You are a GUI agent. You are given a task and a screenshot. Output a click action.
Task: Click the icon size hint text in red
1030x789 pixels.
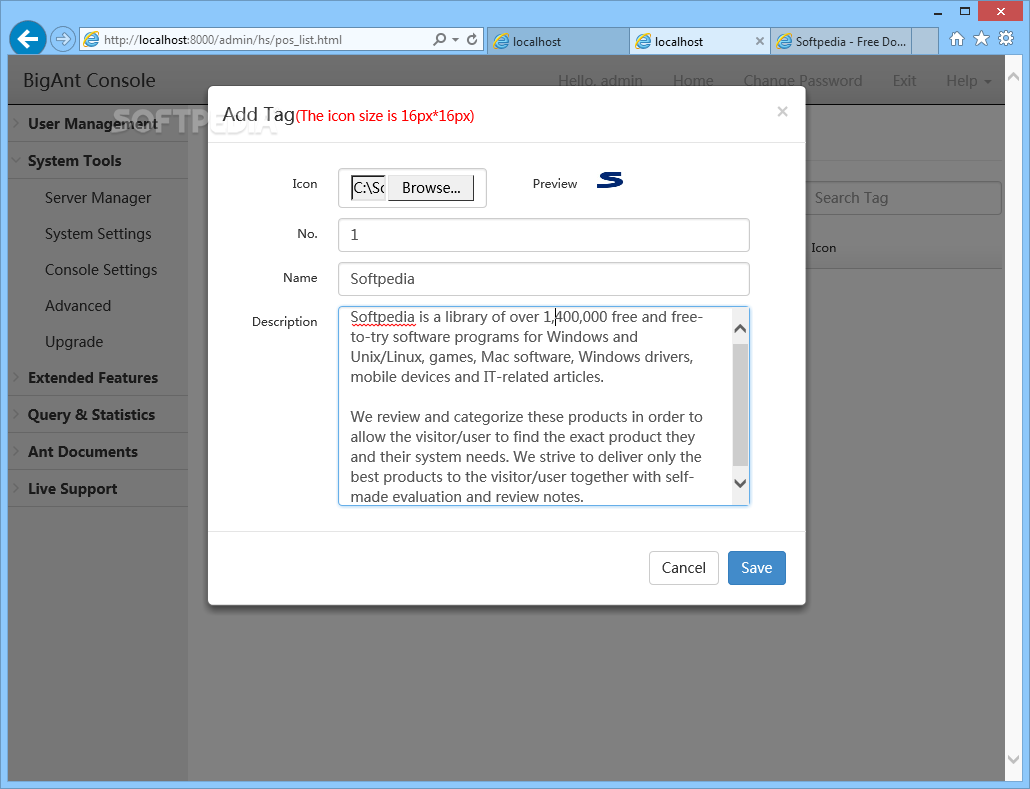click(385, 116)
